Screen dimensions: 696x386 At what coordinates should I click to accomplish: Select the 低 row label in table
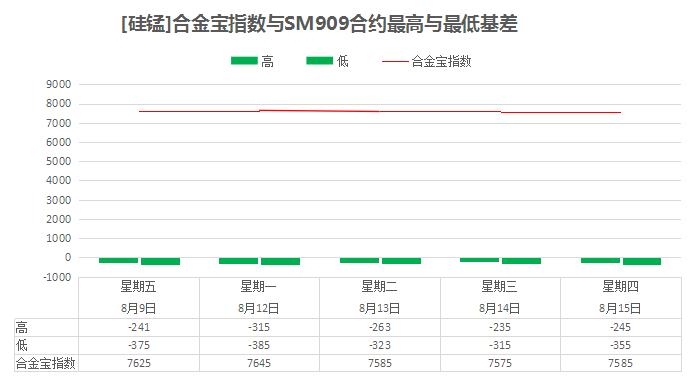[21, 345]
